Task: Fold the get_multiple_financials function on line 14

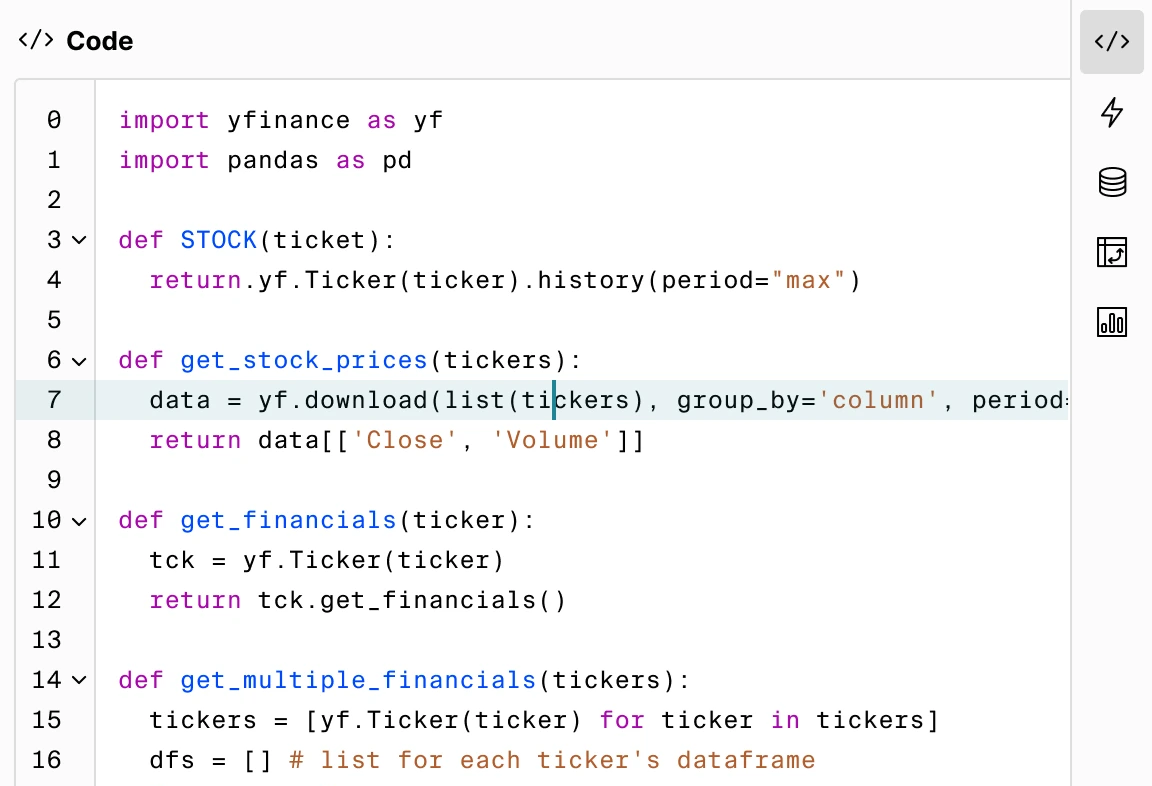Action: [79, 680]
